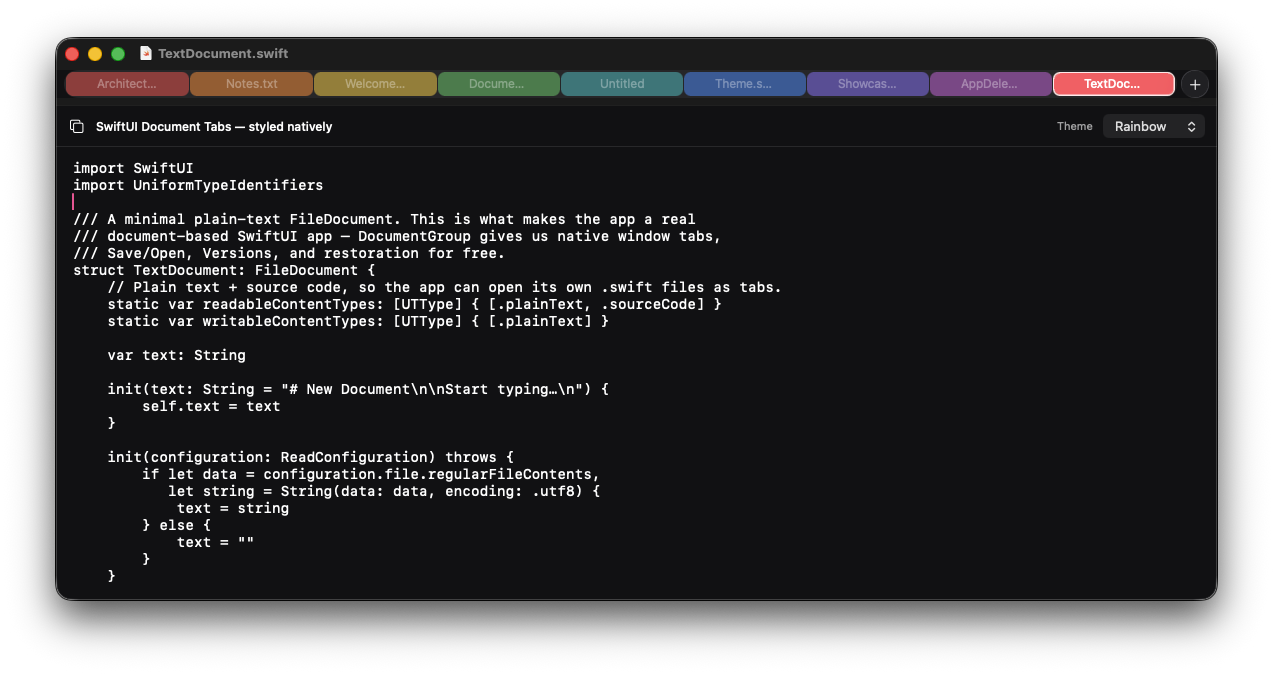This screenshot has width=1273, height=674.
Task: Click the '/// Save/Open, Versions, and restoration' comment
Action: coord(289,253)
